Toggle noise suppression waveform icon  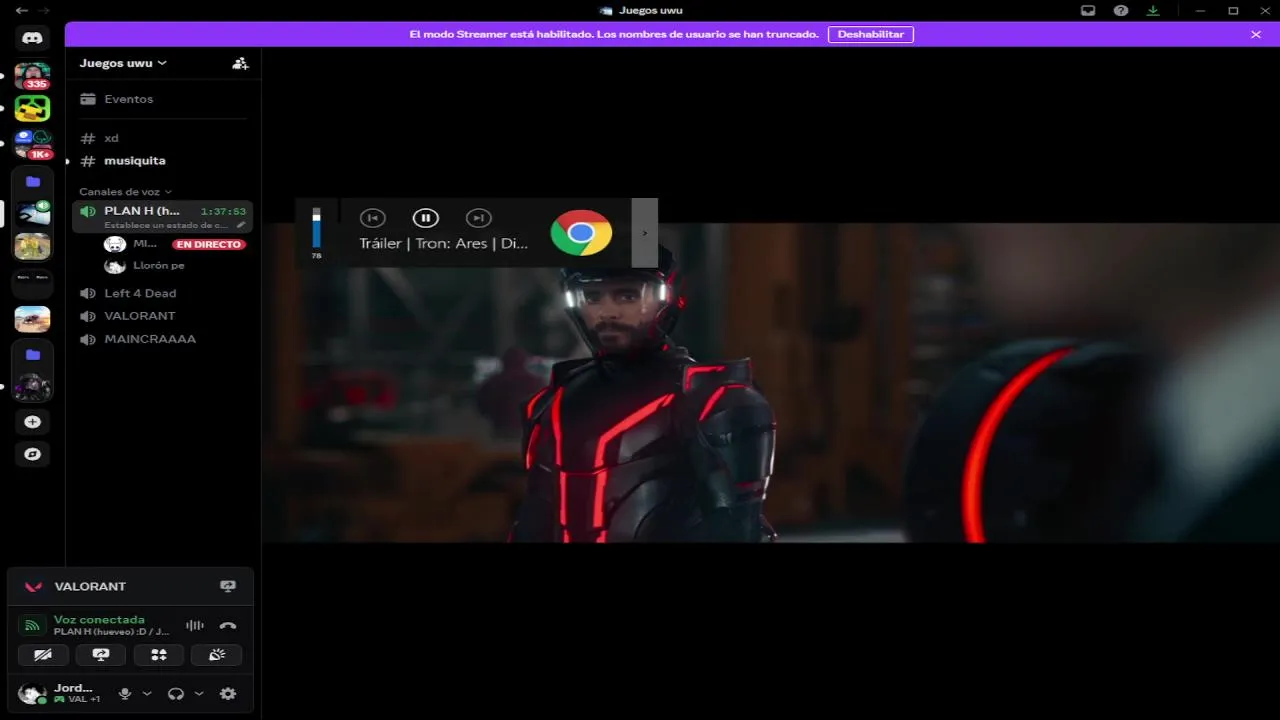click(195, 626)
